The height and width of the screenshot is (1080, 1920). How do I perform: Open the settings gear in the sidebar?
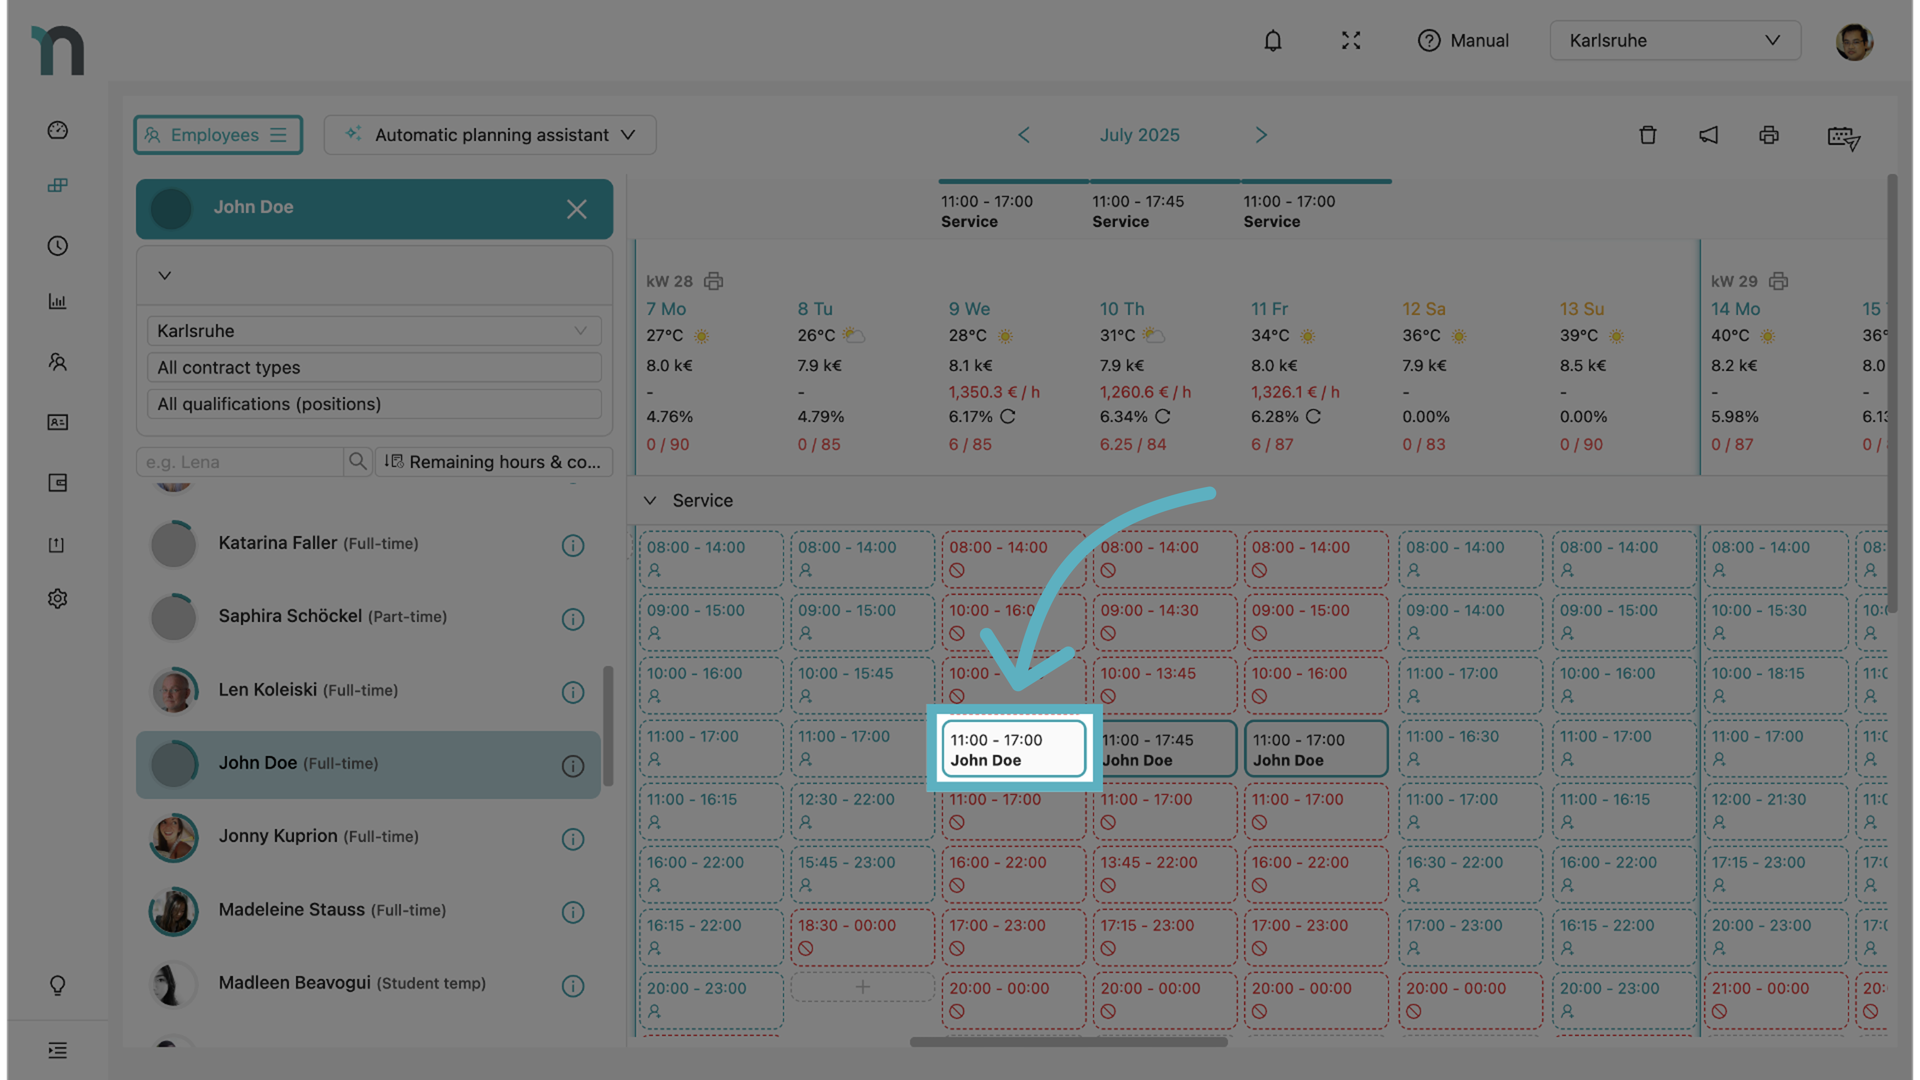58,599
